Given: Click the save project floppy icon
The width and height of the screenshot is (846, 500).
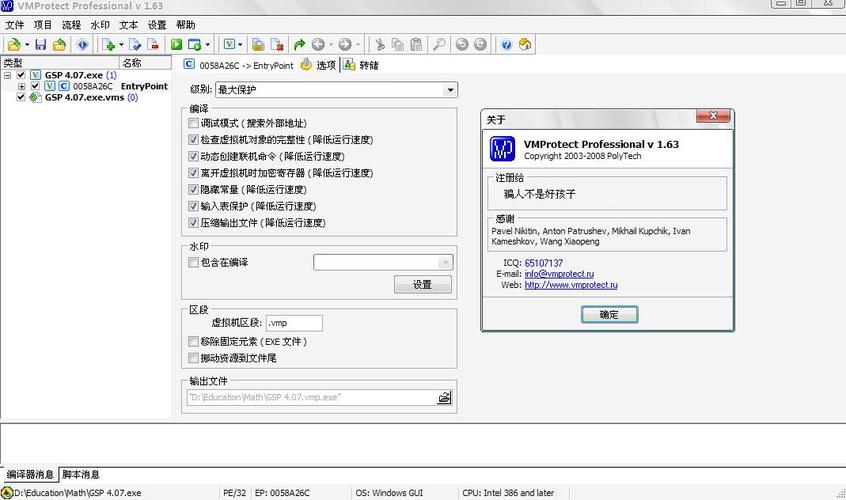Looking at the screenshot, I should tap(40, 45).
